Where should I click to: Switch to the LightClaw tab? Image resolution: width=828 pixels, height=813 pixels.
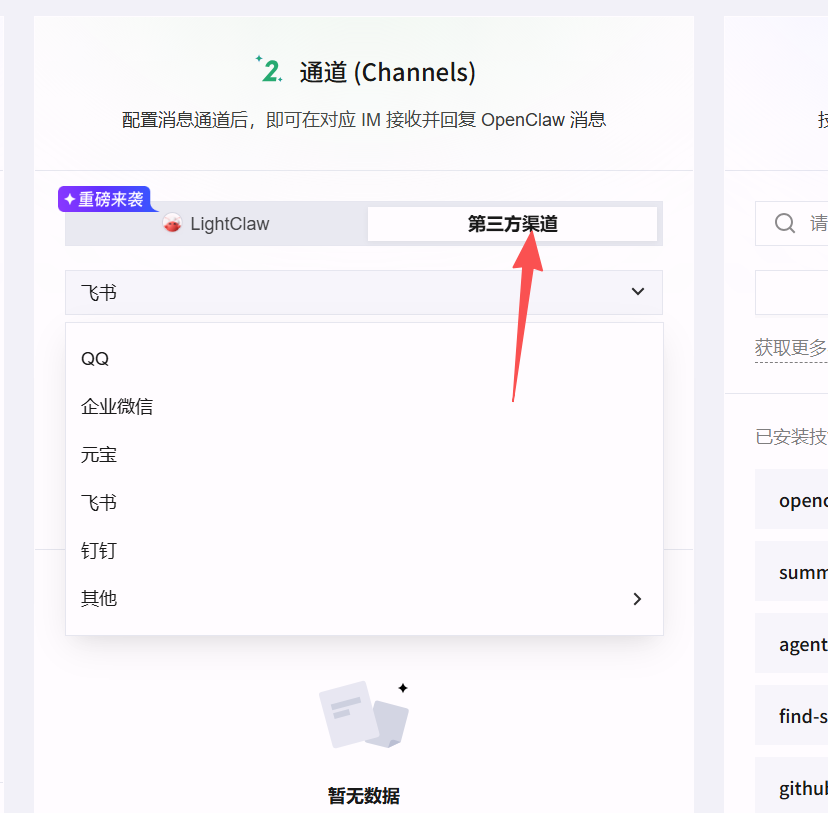click(216, 224)
